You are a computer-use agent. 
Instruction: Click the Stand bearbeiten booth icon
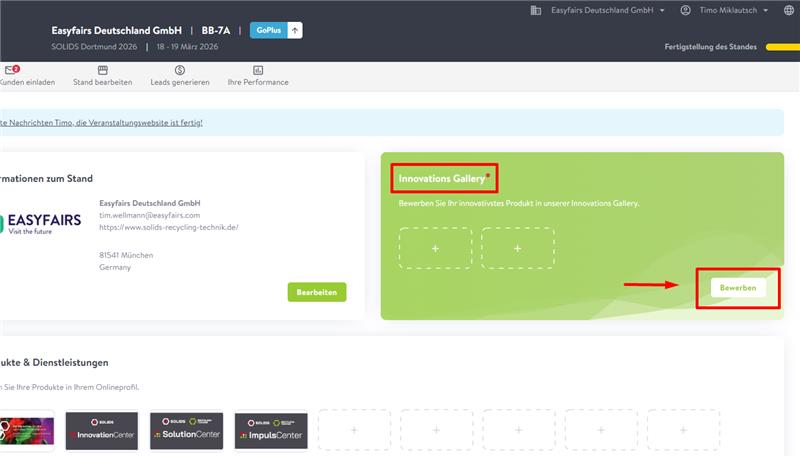pos(102,70)
